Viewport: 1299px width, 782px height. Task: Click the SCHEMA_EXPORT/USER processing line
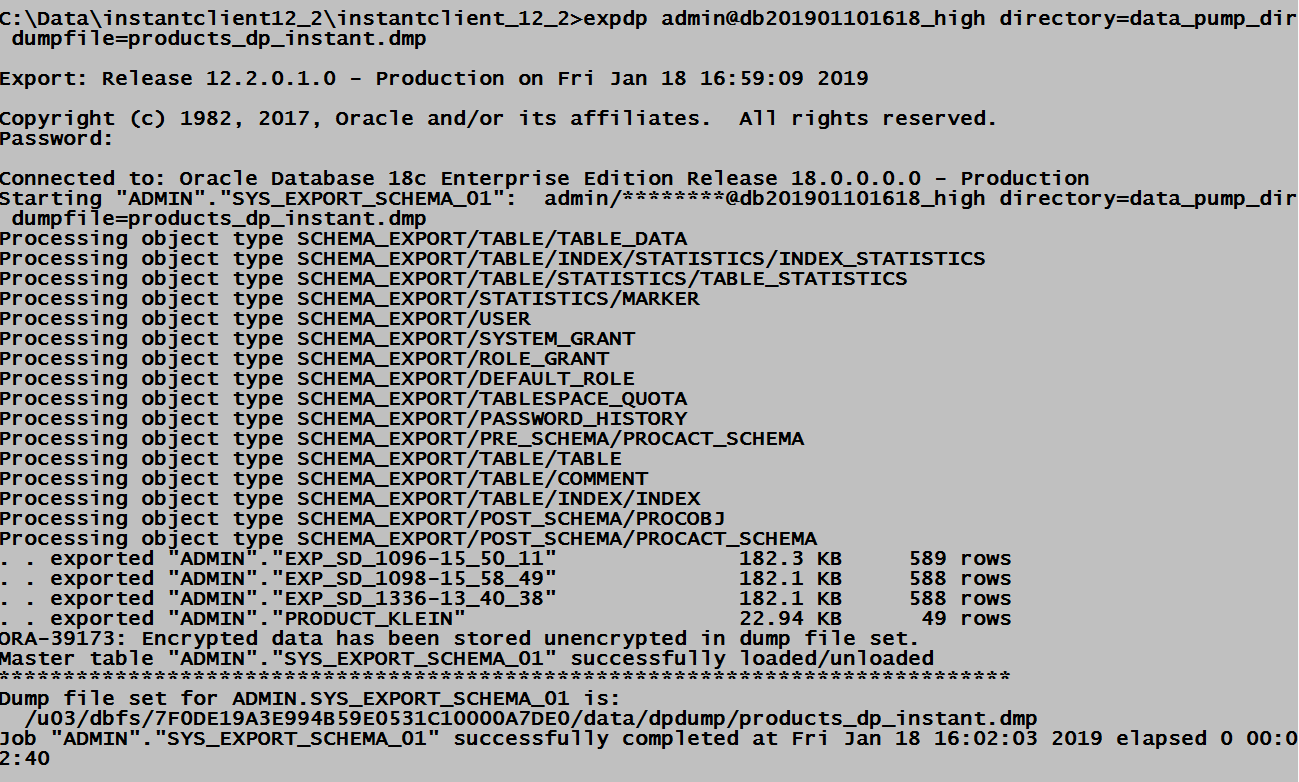(x=265, y=319)
